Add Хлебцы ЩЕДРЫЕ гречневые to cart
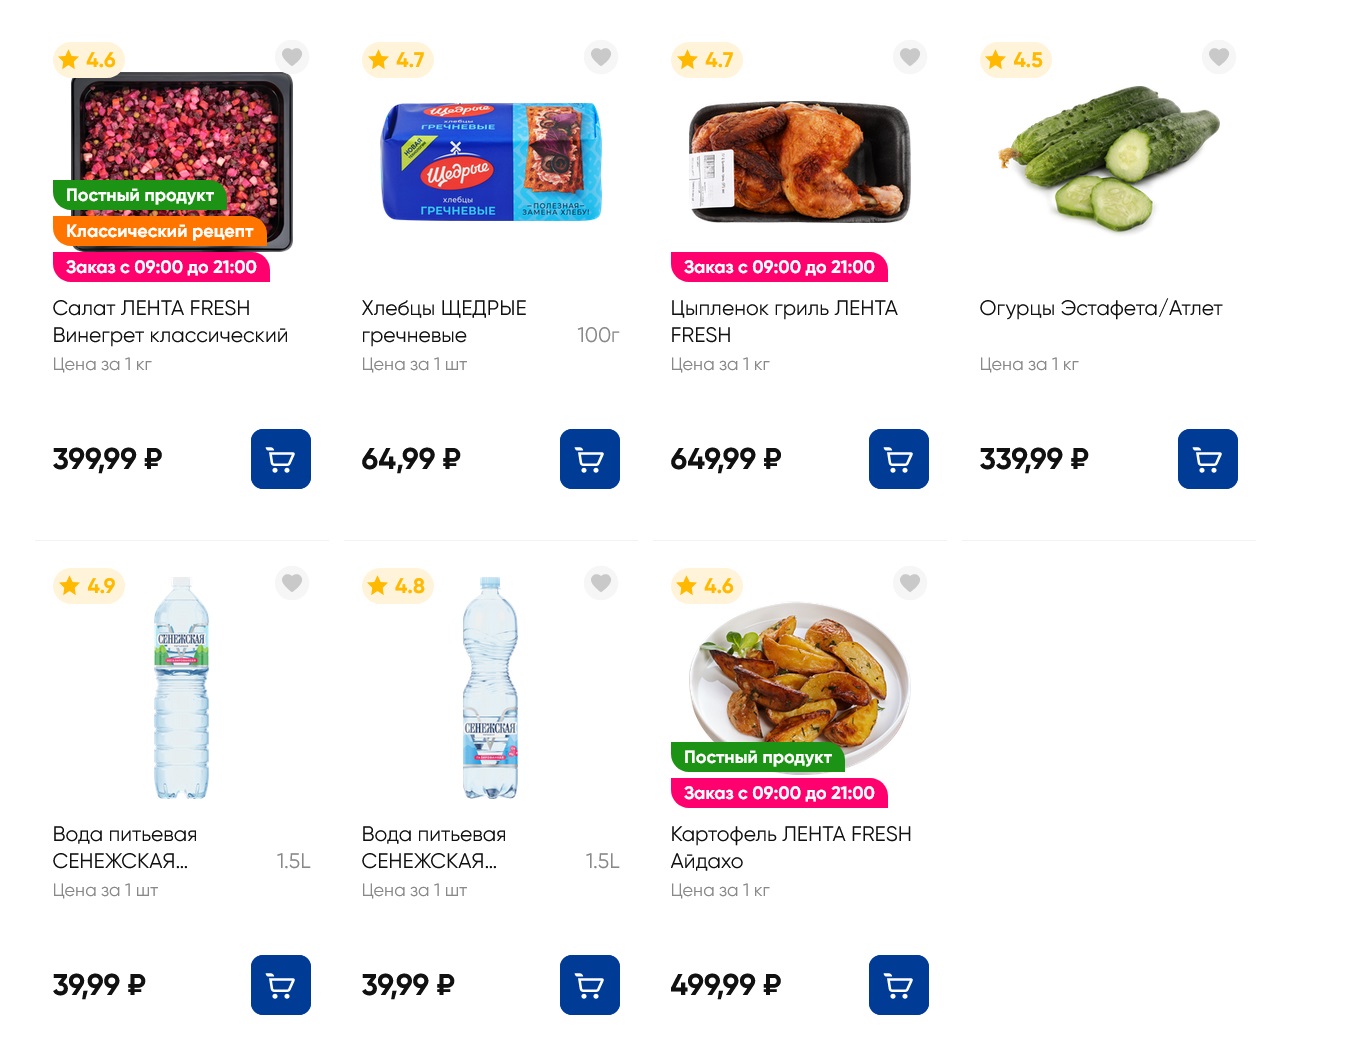The height and width of the screenshot is (1064, 1371). (x=589, y=459)
